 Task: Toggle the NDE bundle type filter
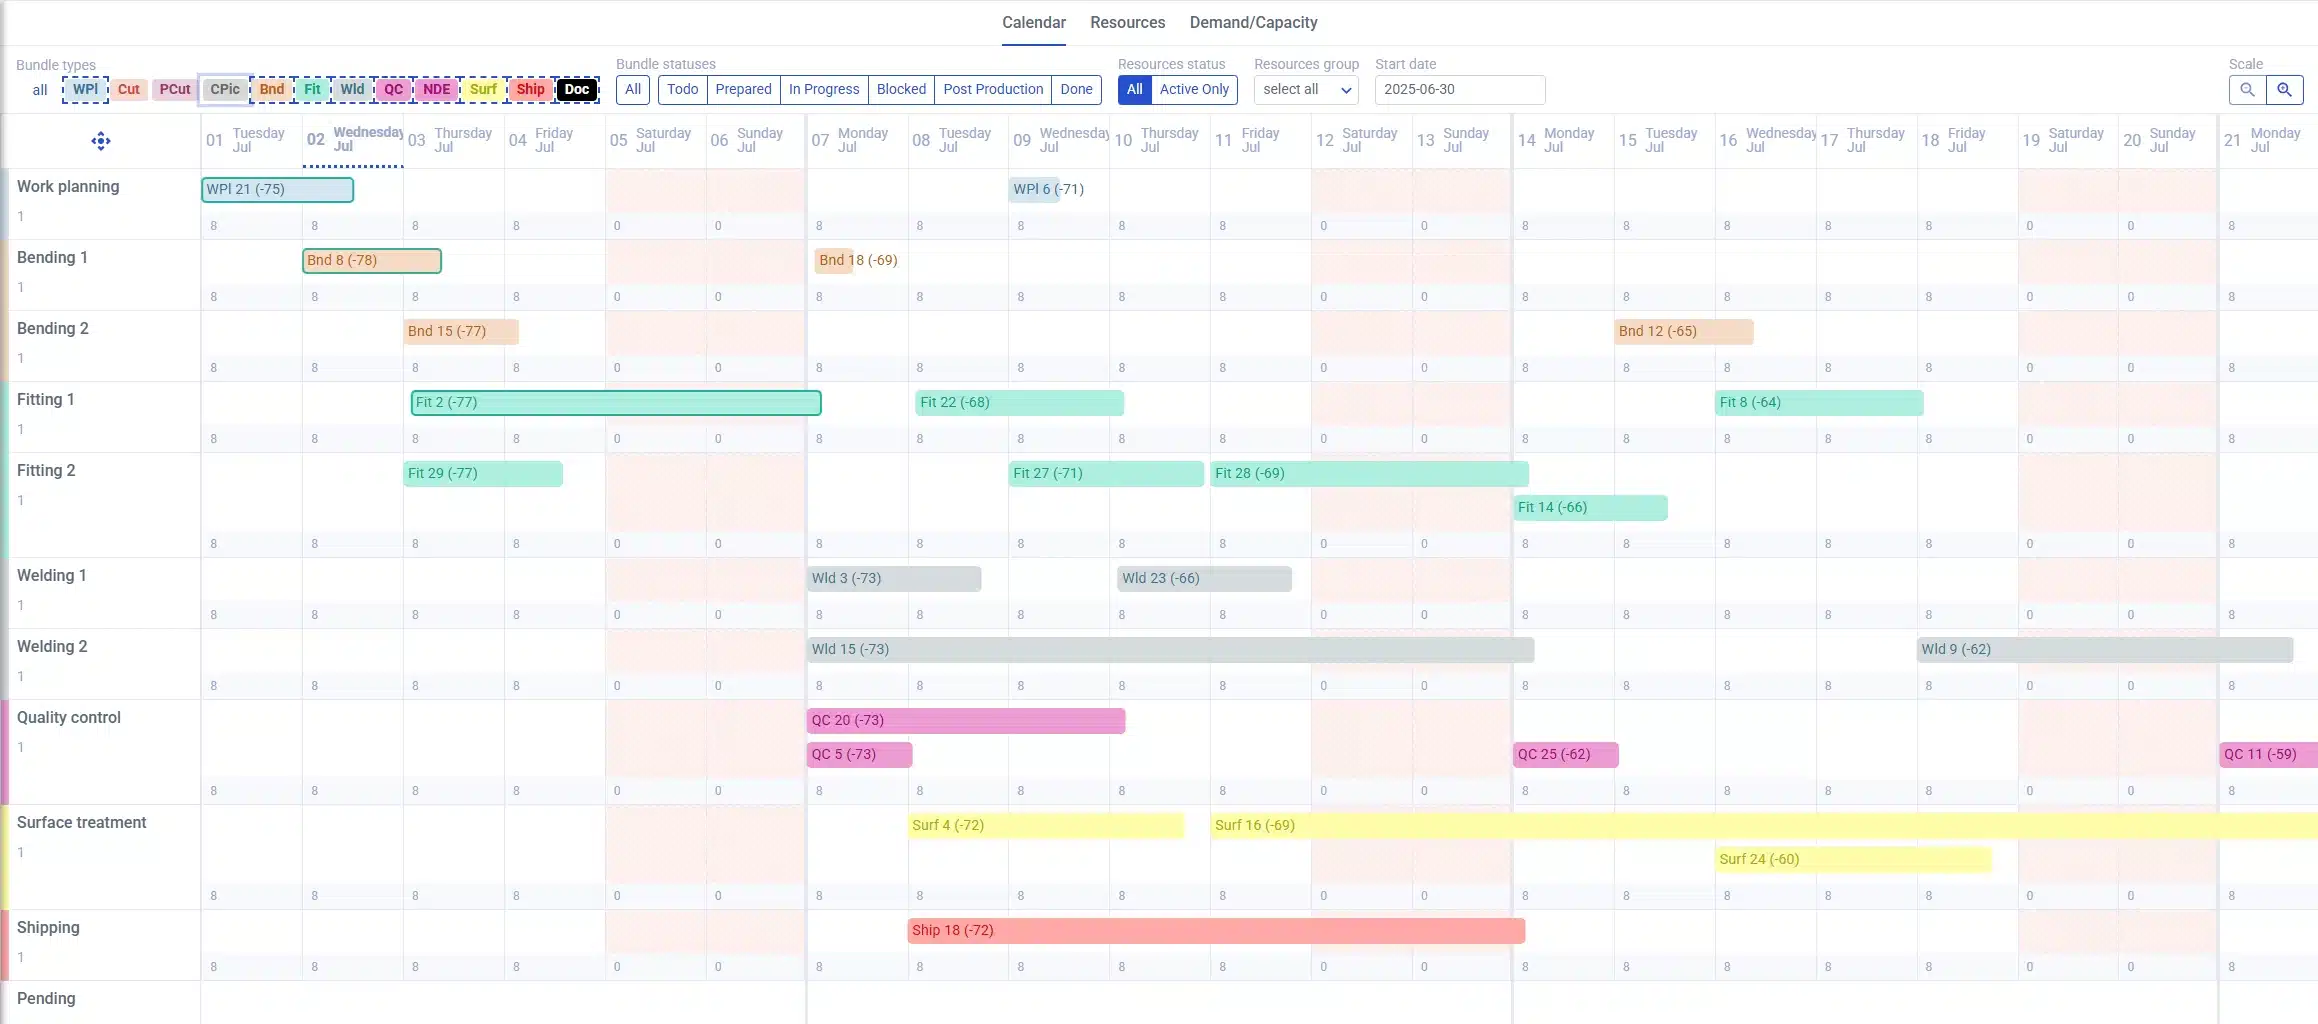pos(437,89)
